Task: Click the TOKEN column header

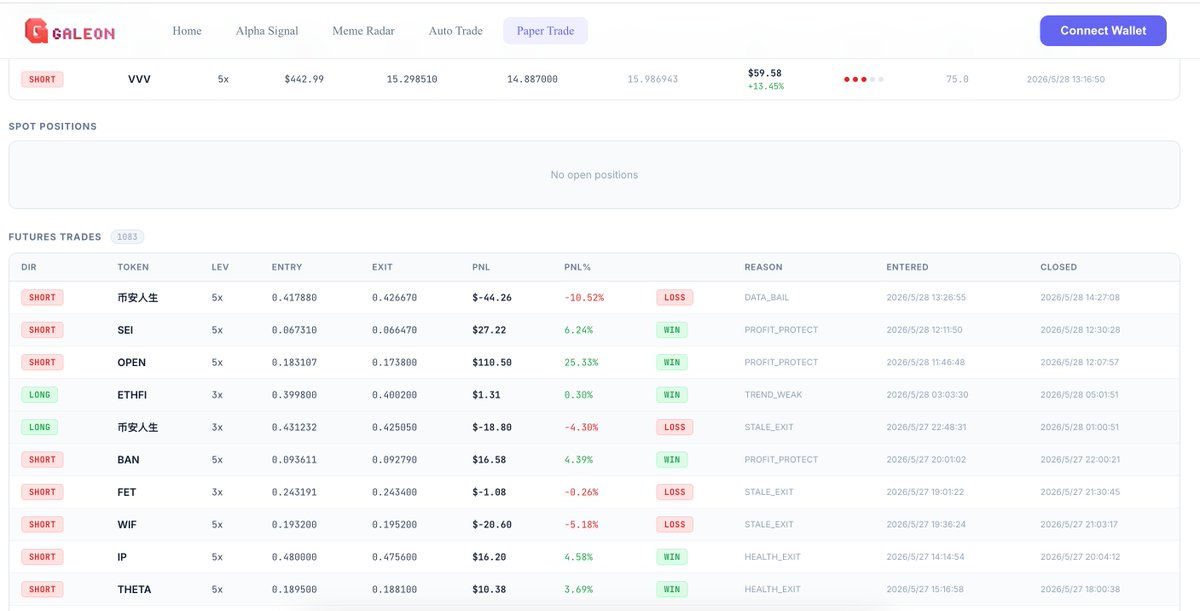Action: click(133, 267)
